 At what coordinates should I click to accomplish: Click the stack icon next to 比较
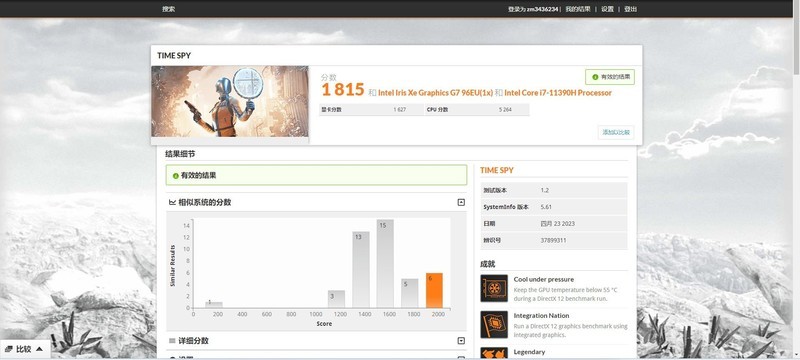(9, 349)
